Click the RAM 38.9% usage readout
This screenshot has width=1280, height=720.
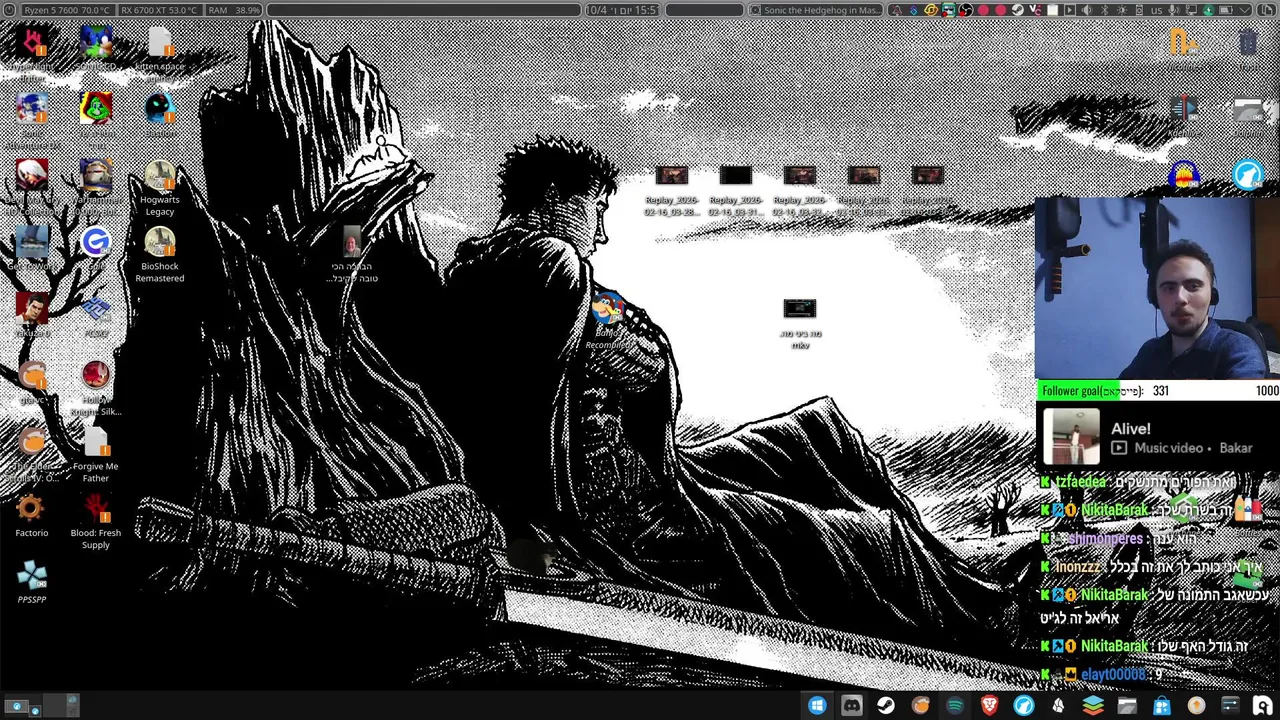click(234, 10)
